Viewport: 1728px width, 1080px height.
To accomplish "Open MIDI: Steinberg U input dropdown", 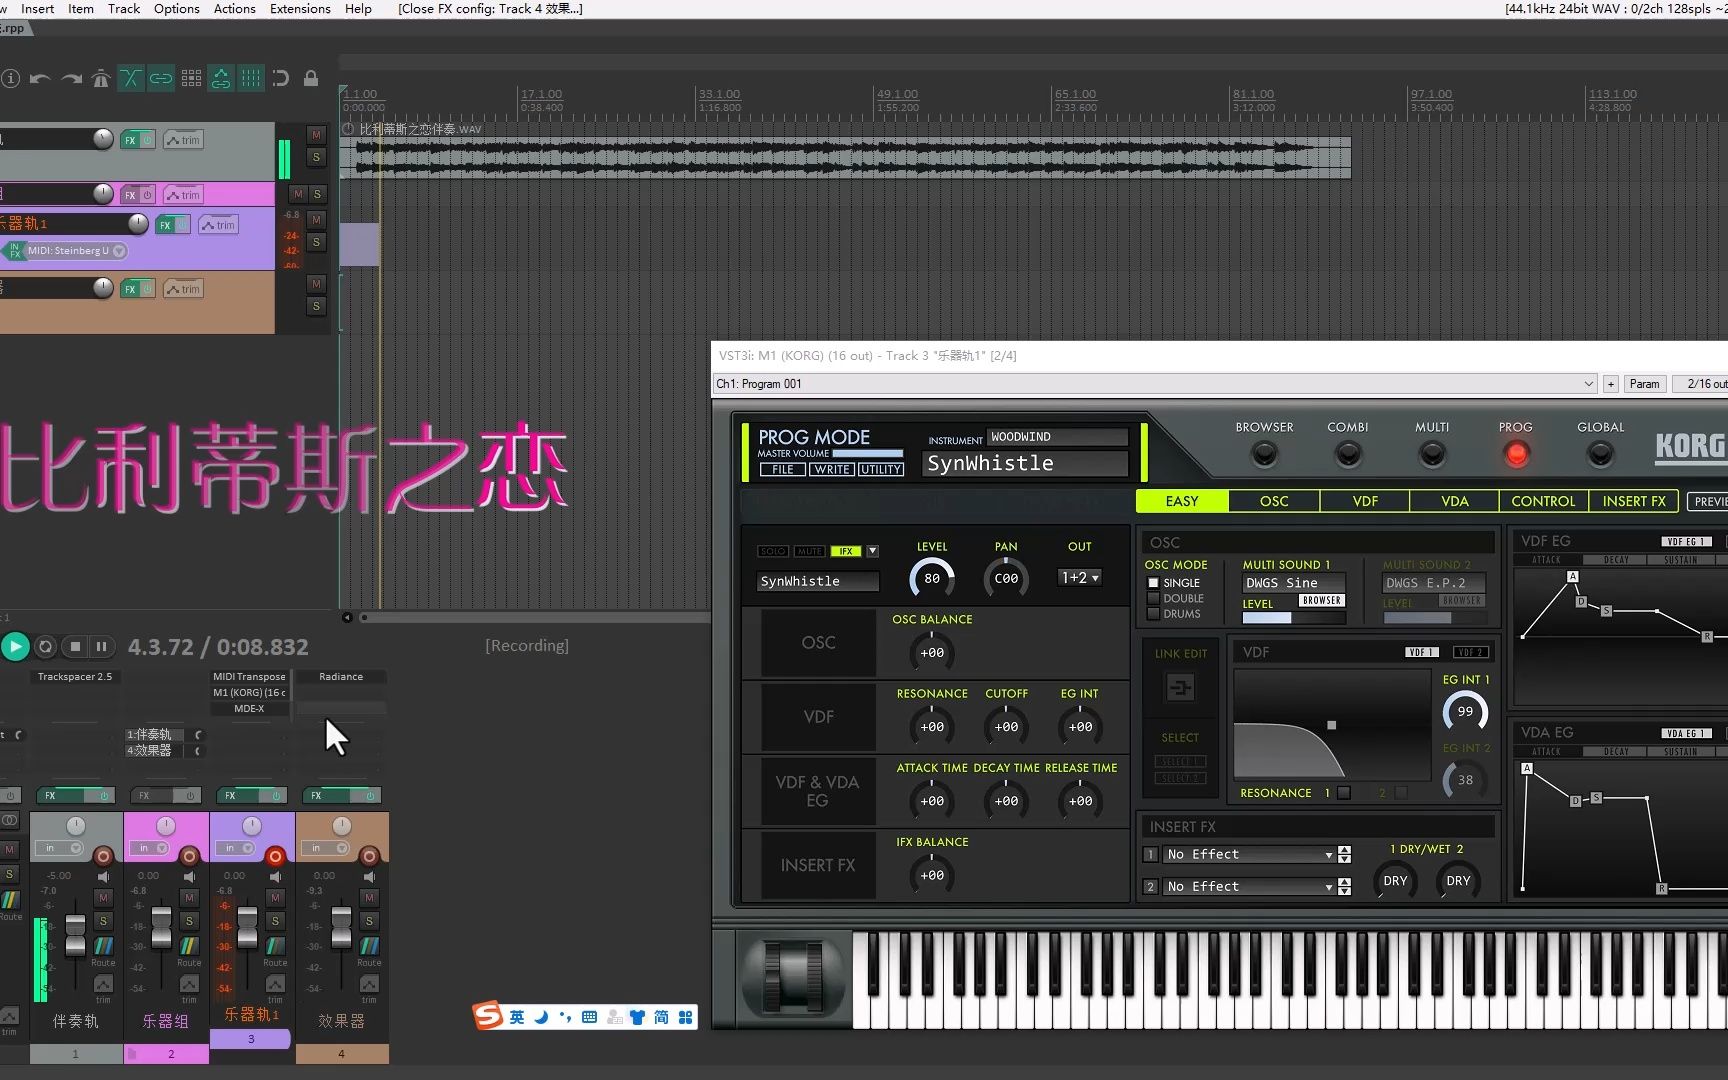I will pyautogui.click(x=76, y=251).
